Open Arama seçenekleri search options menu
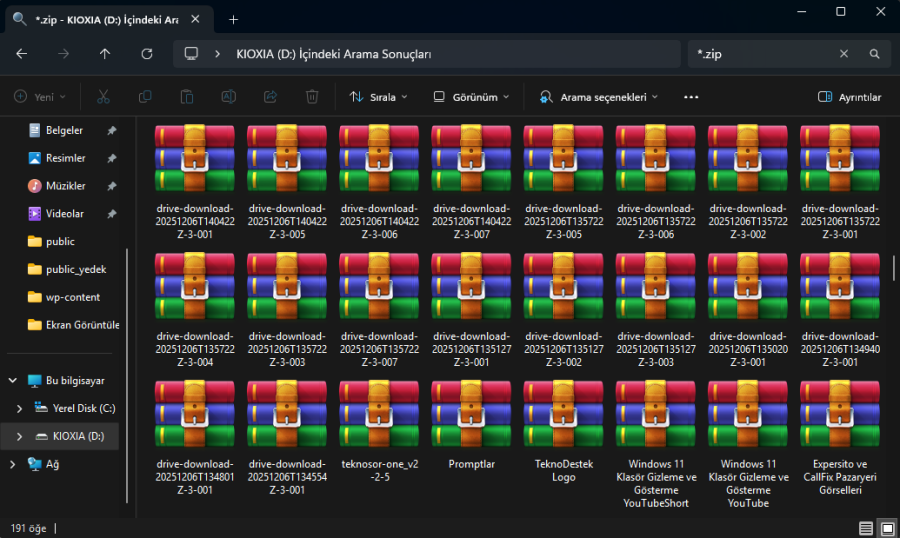The width and height of the screenshot is (900, 538). 598,97
